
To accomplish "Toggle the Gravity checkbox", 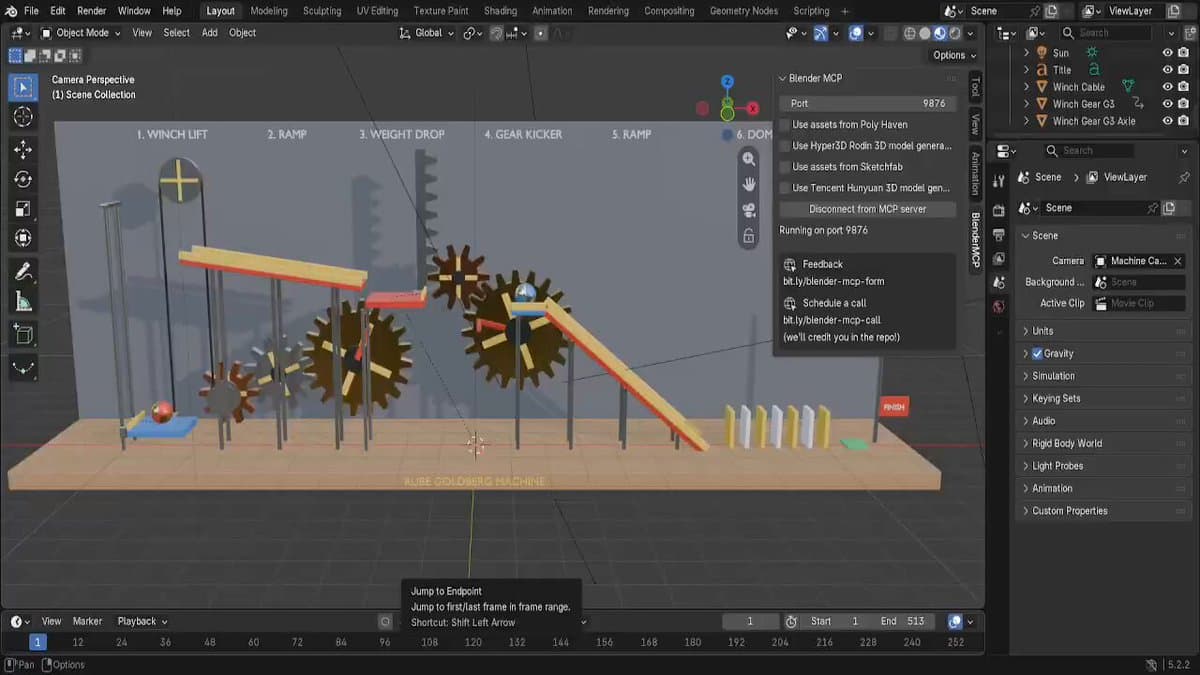I will pyautogui.click(x=1037, y=354).
